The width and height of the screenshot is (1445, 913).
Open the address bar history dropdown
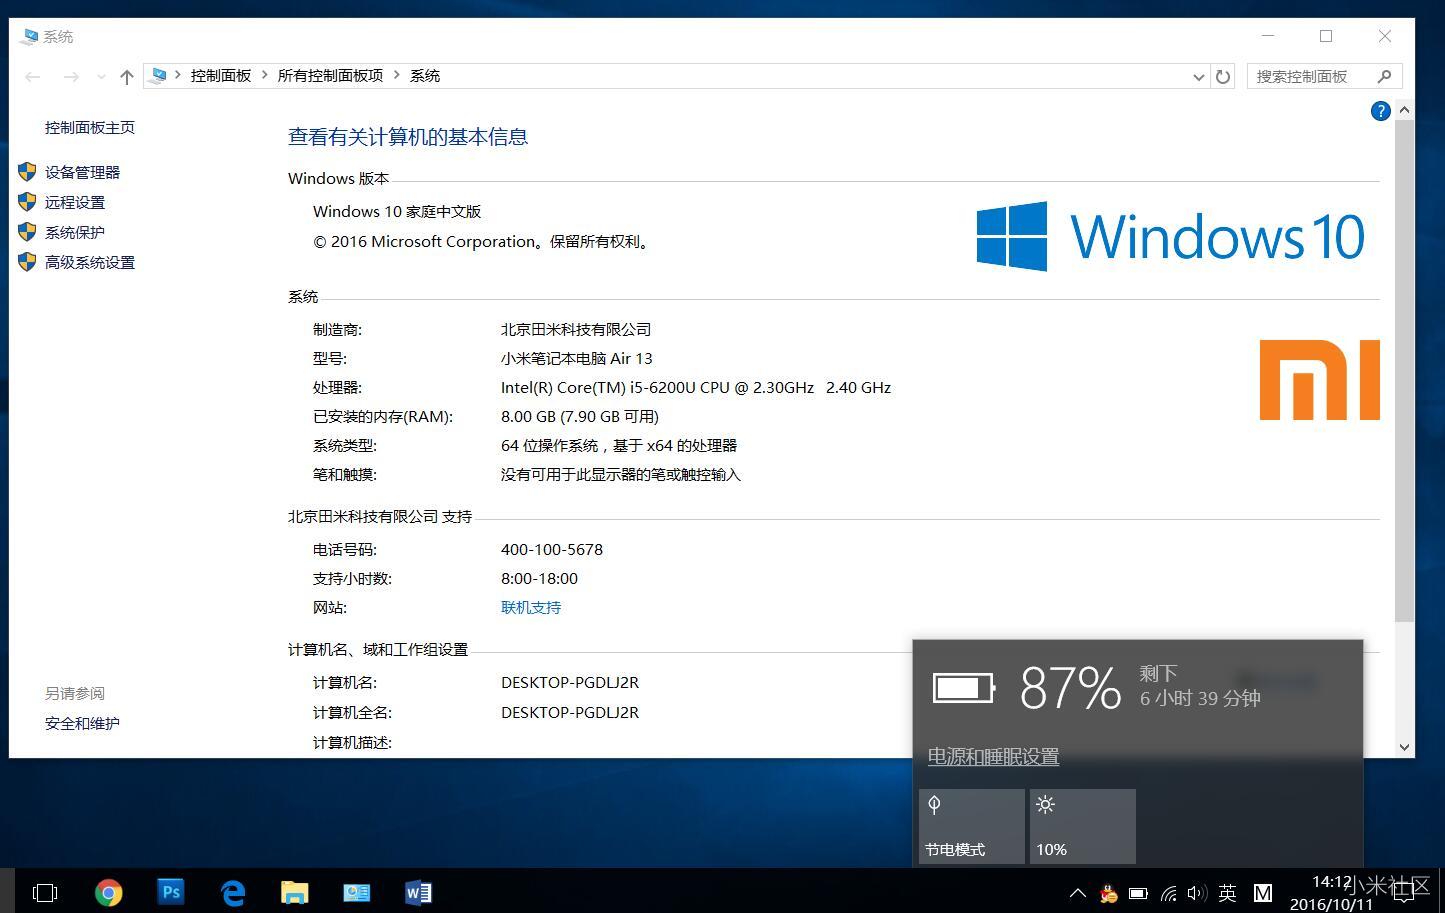(1198, 77)
